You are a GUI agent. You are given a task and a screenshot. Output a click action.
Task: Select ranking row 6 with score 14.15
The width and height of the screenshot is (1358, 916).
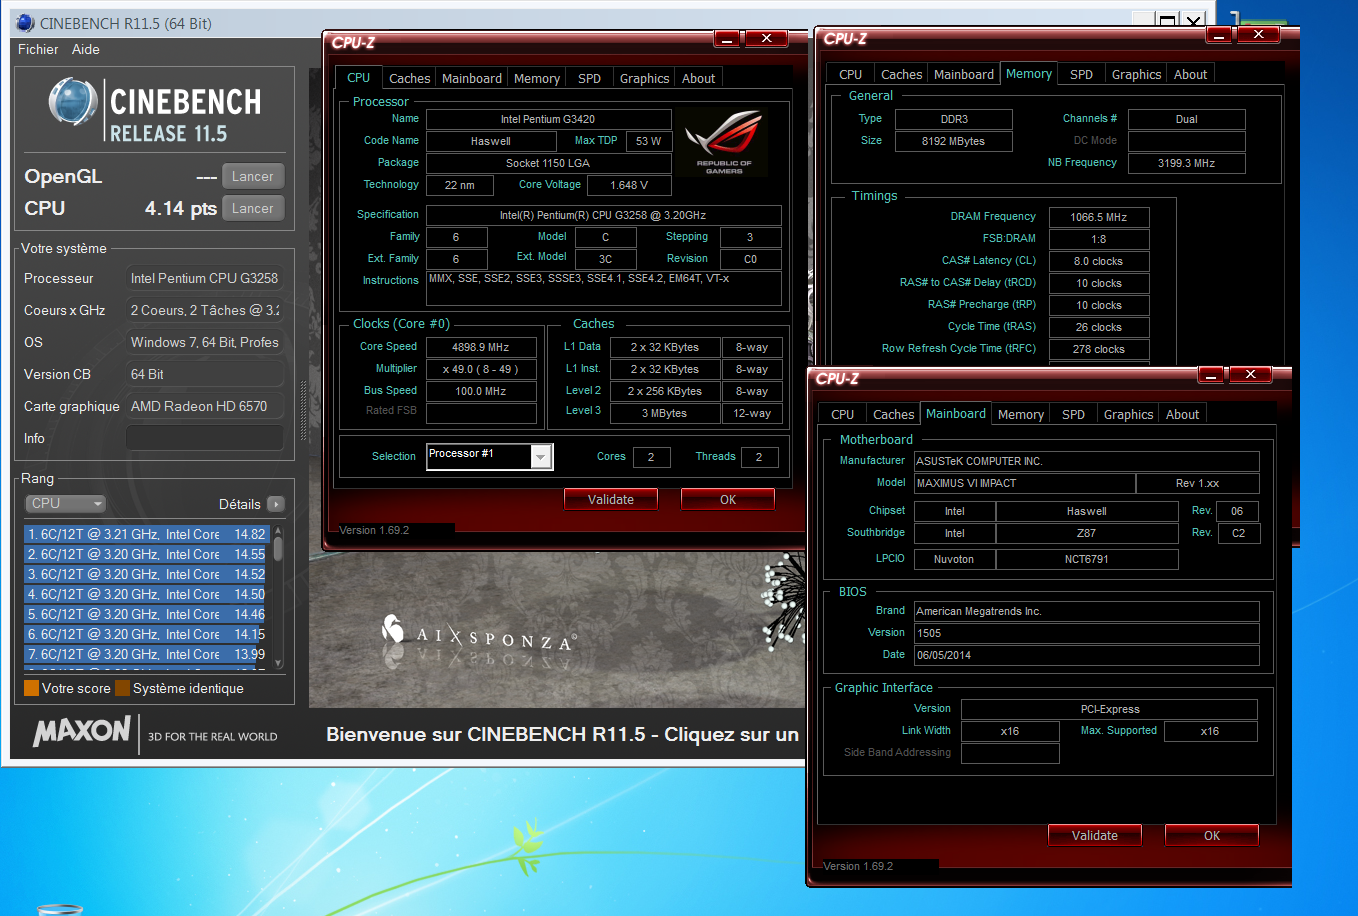(x=147, y=634)
